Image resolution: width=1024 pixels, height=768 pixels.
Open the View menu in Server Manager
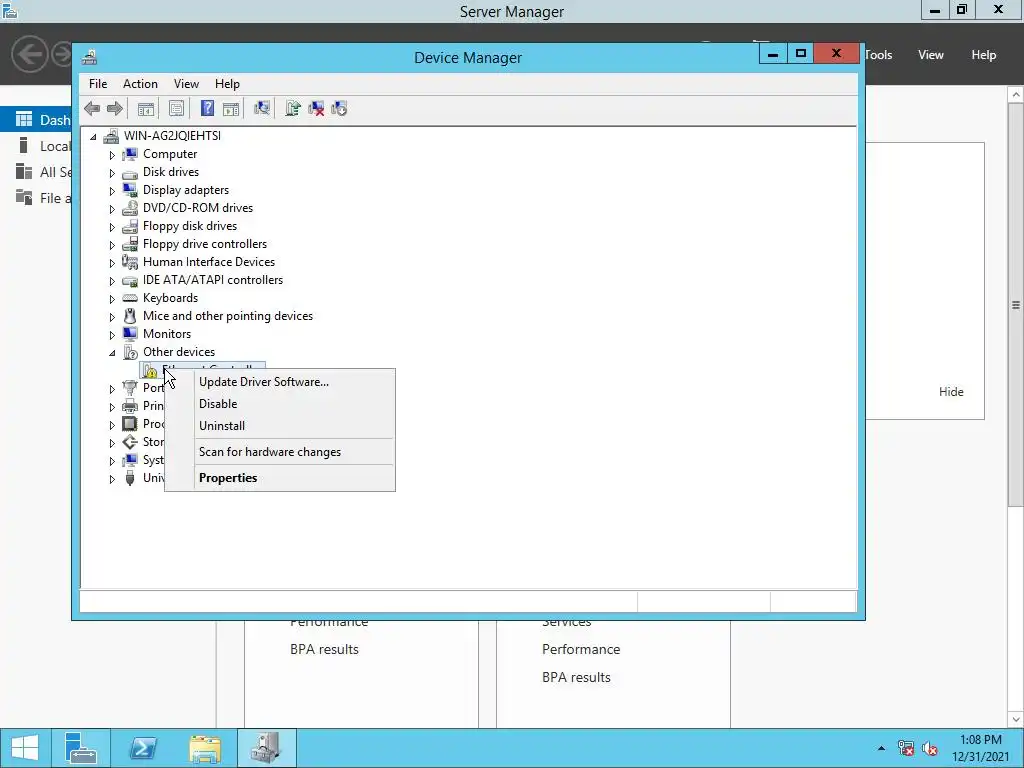(x=931, y=55)
